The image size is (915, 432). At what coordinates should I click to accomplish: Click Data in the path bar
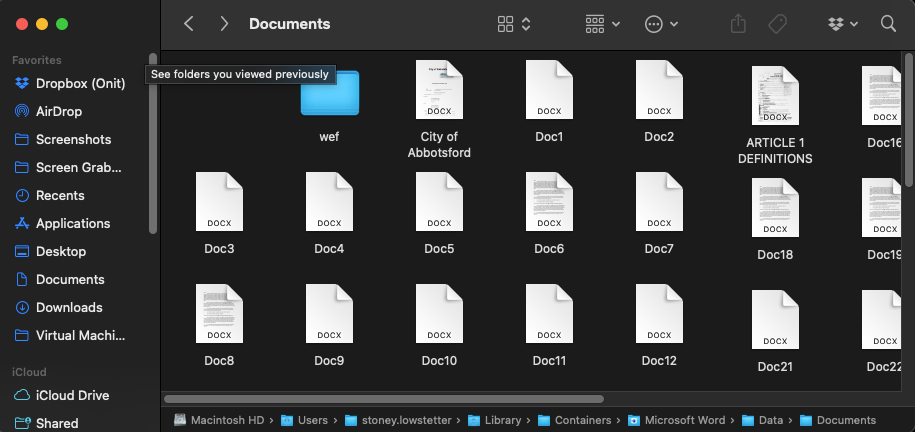762,420
